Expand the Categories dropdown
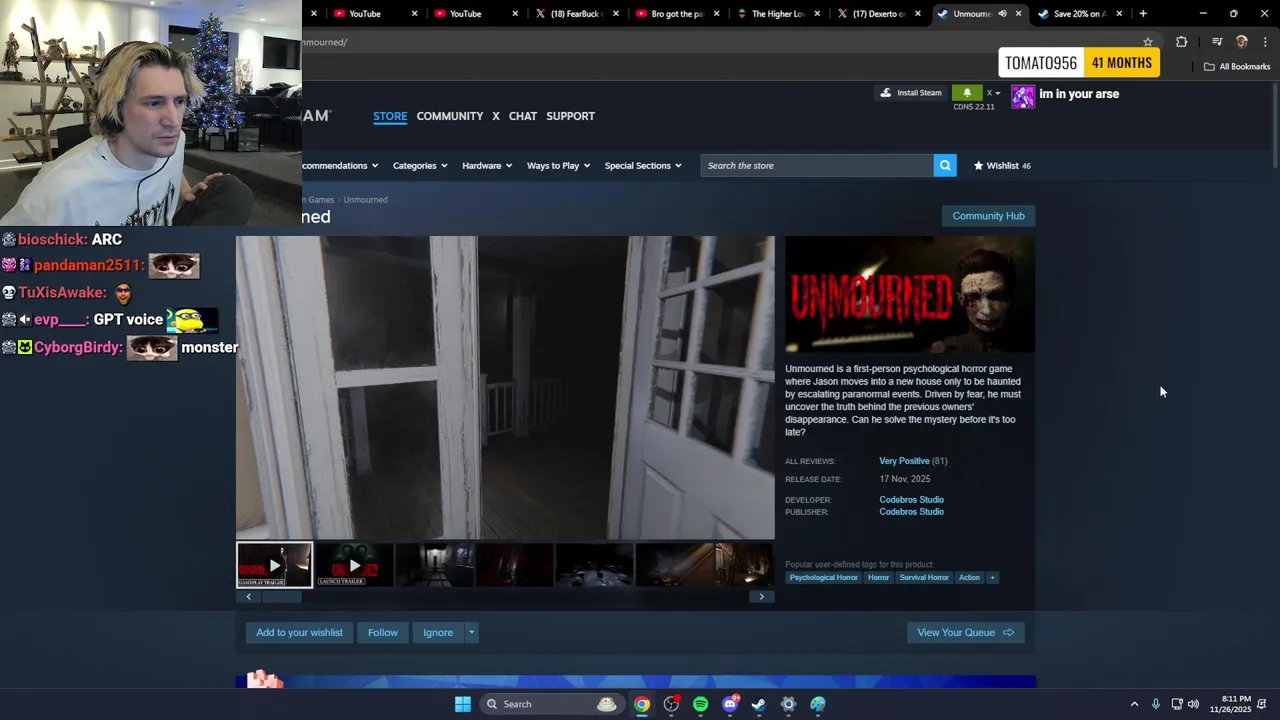The width and height of the screenshot is (1280, 720). pyautogui.click(x=420, y=165)
